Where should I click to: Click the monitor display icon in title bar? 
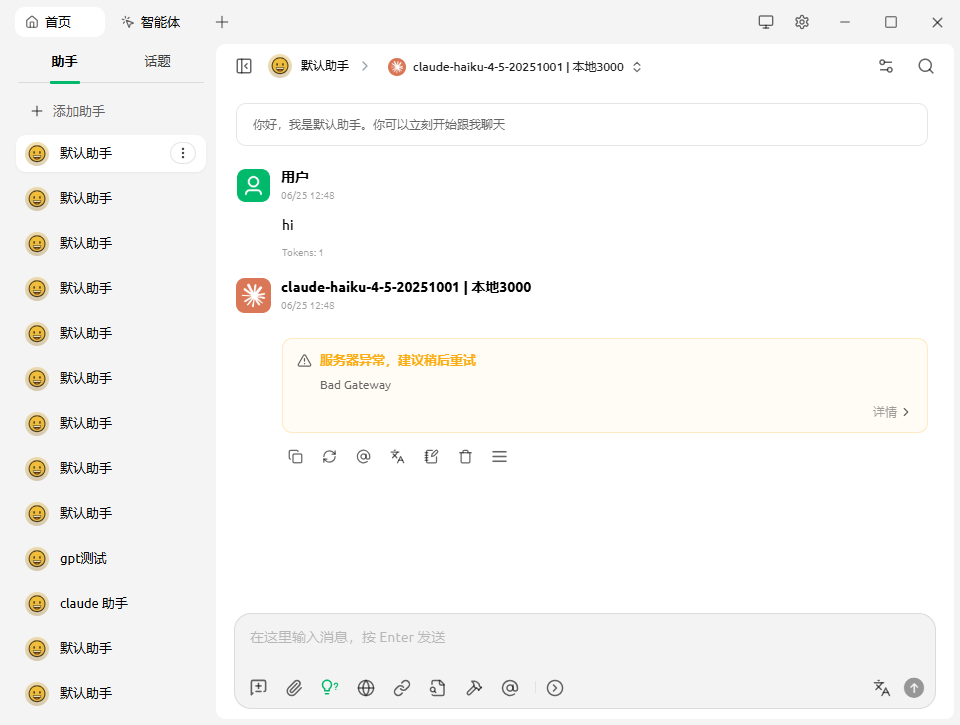click(765, 23)
